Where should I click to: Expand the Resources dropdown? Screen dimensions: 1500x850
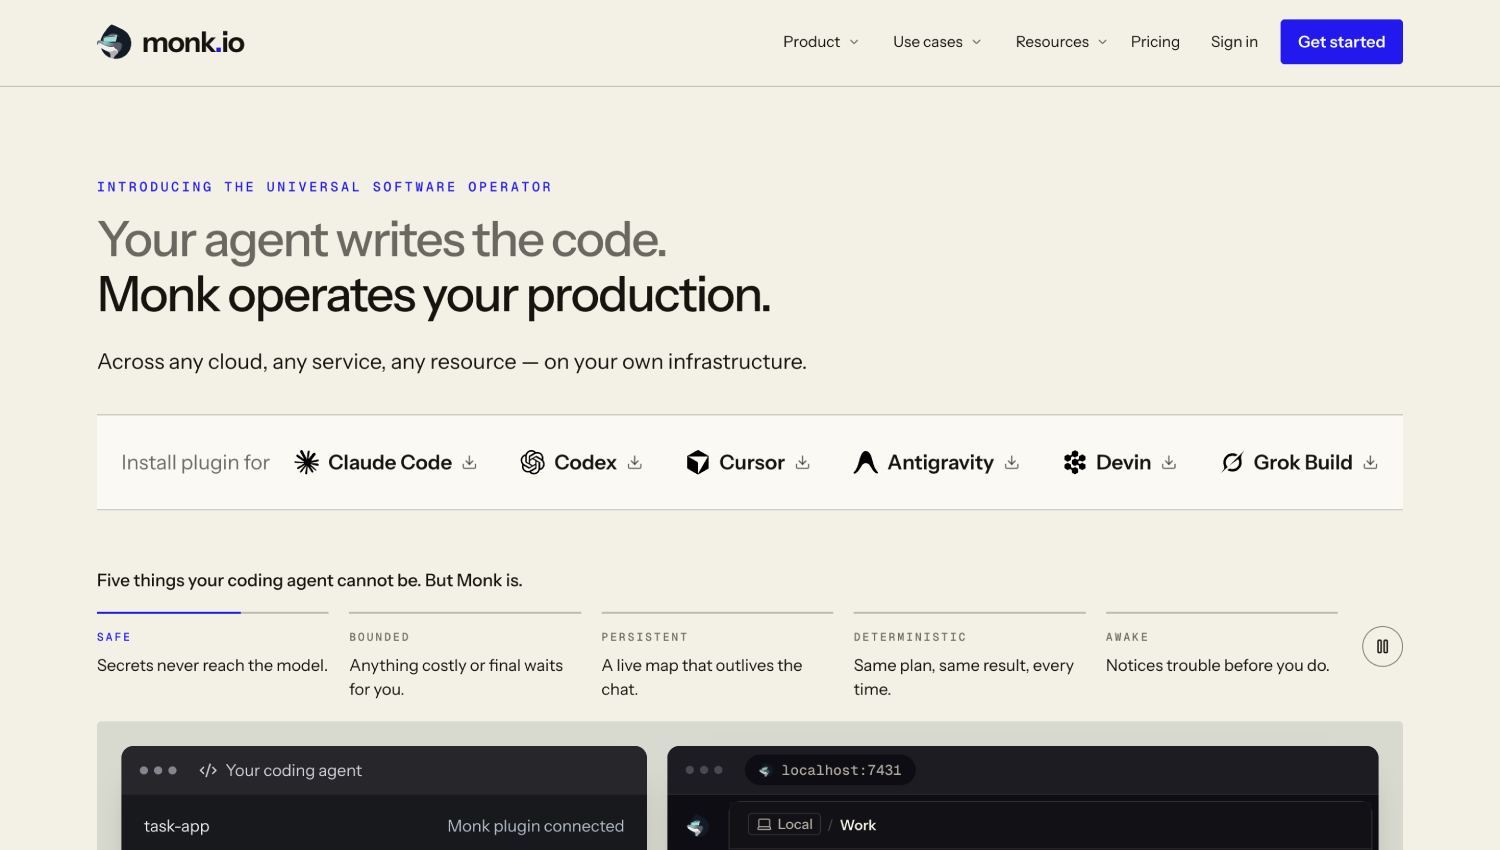pyautogui.click(x=1061, y=42)
